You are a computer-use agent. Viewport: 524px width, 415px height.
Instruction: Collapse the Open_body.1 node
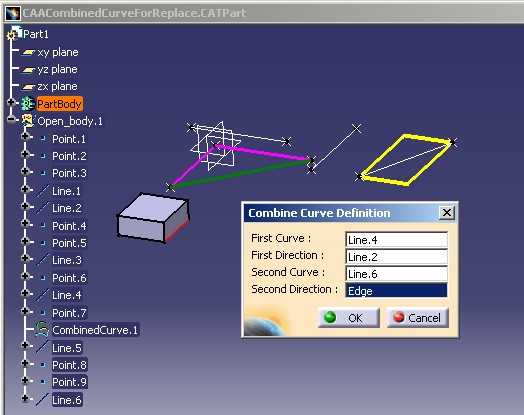tap(11, 119)
